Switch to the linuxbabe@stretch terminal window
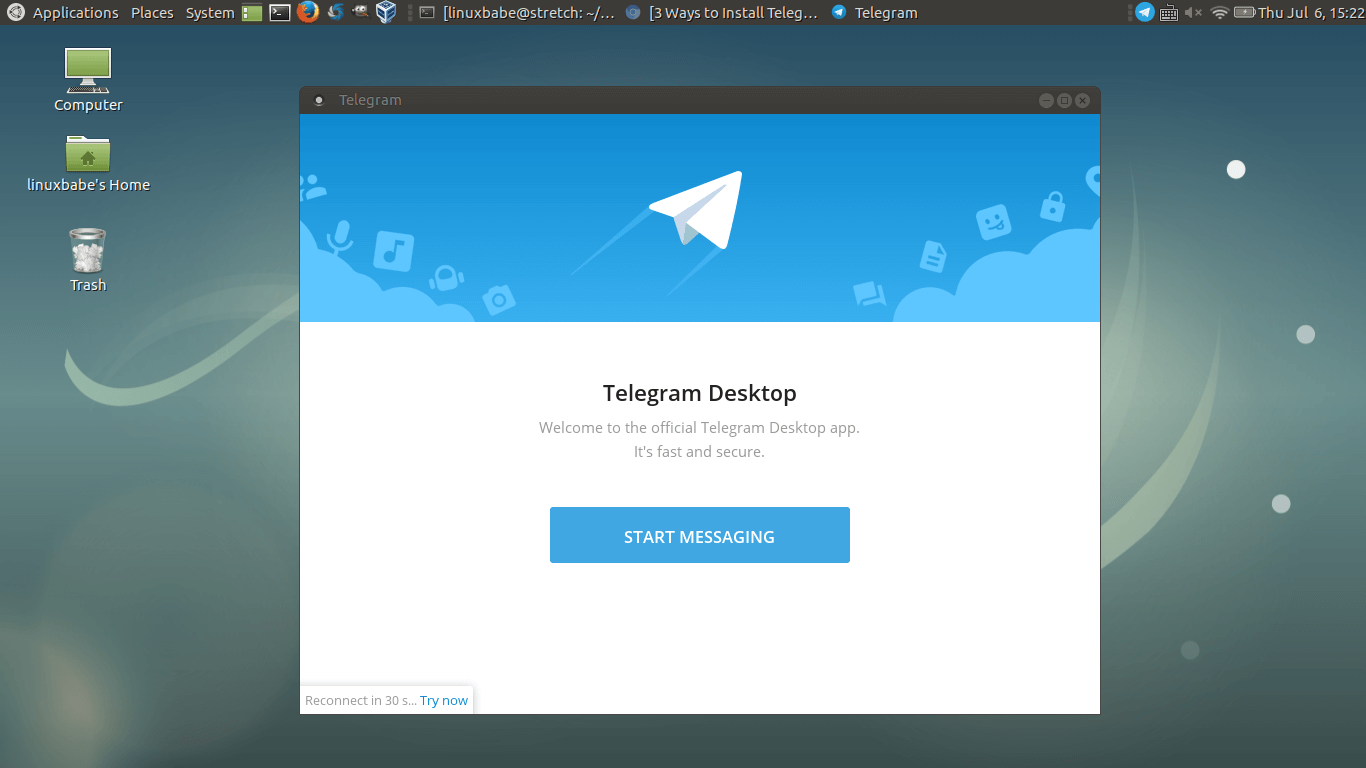This screenshot has width=1366, height=768. point(518,13)
